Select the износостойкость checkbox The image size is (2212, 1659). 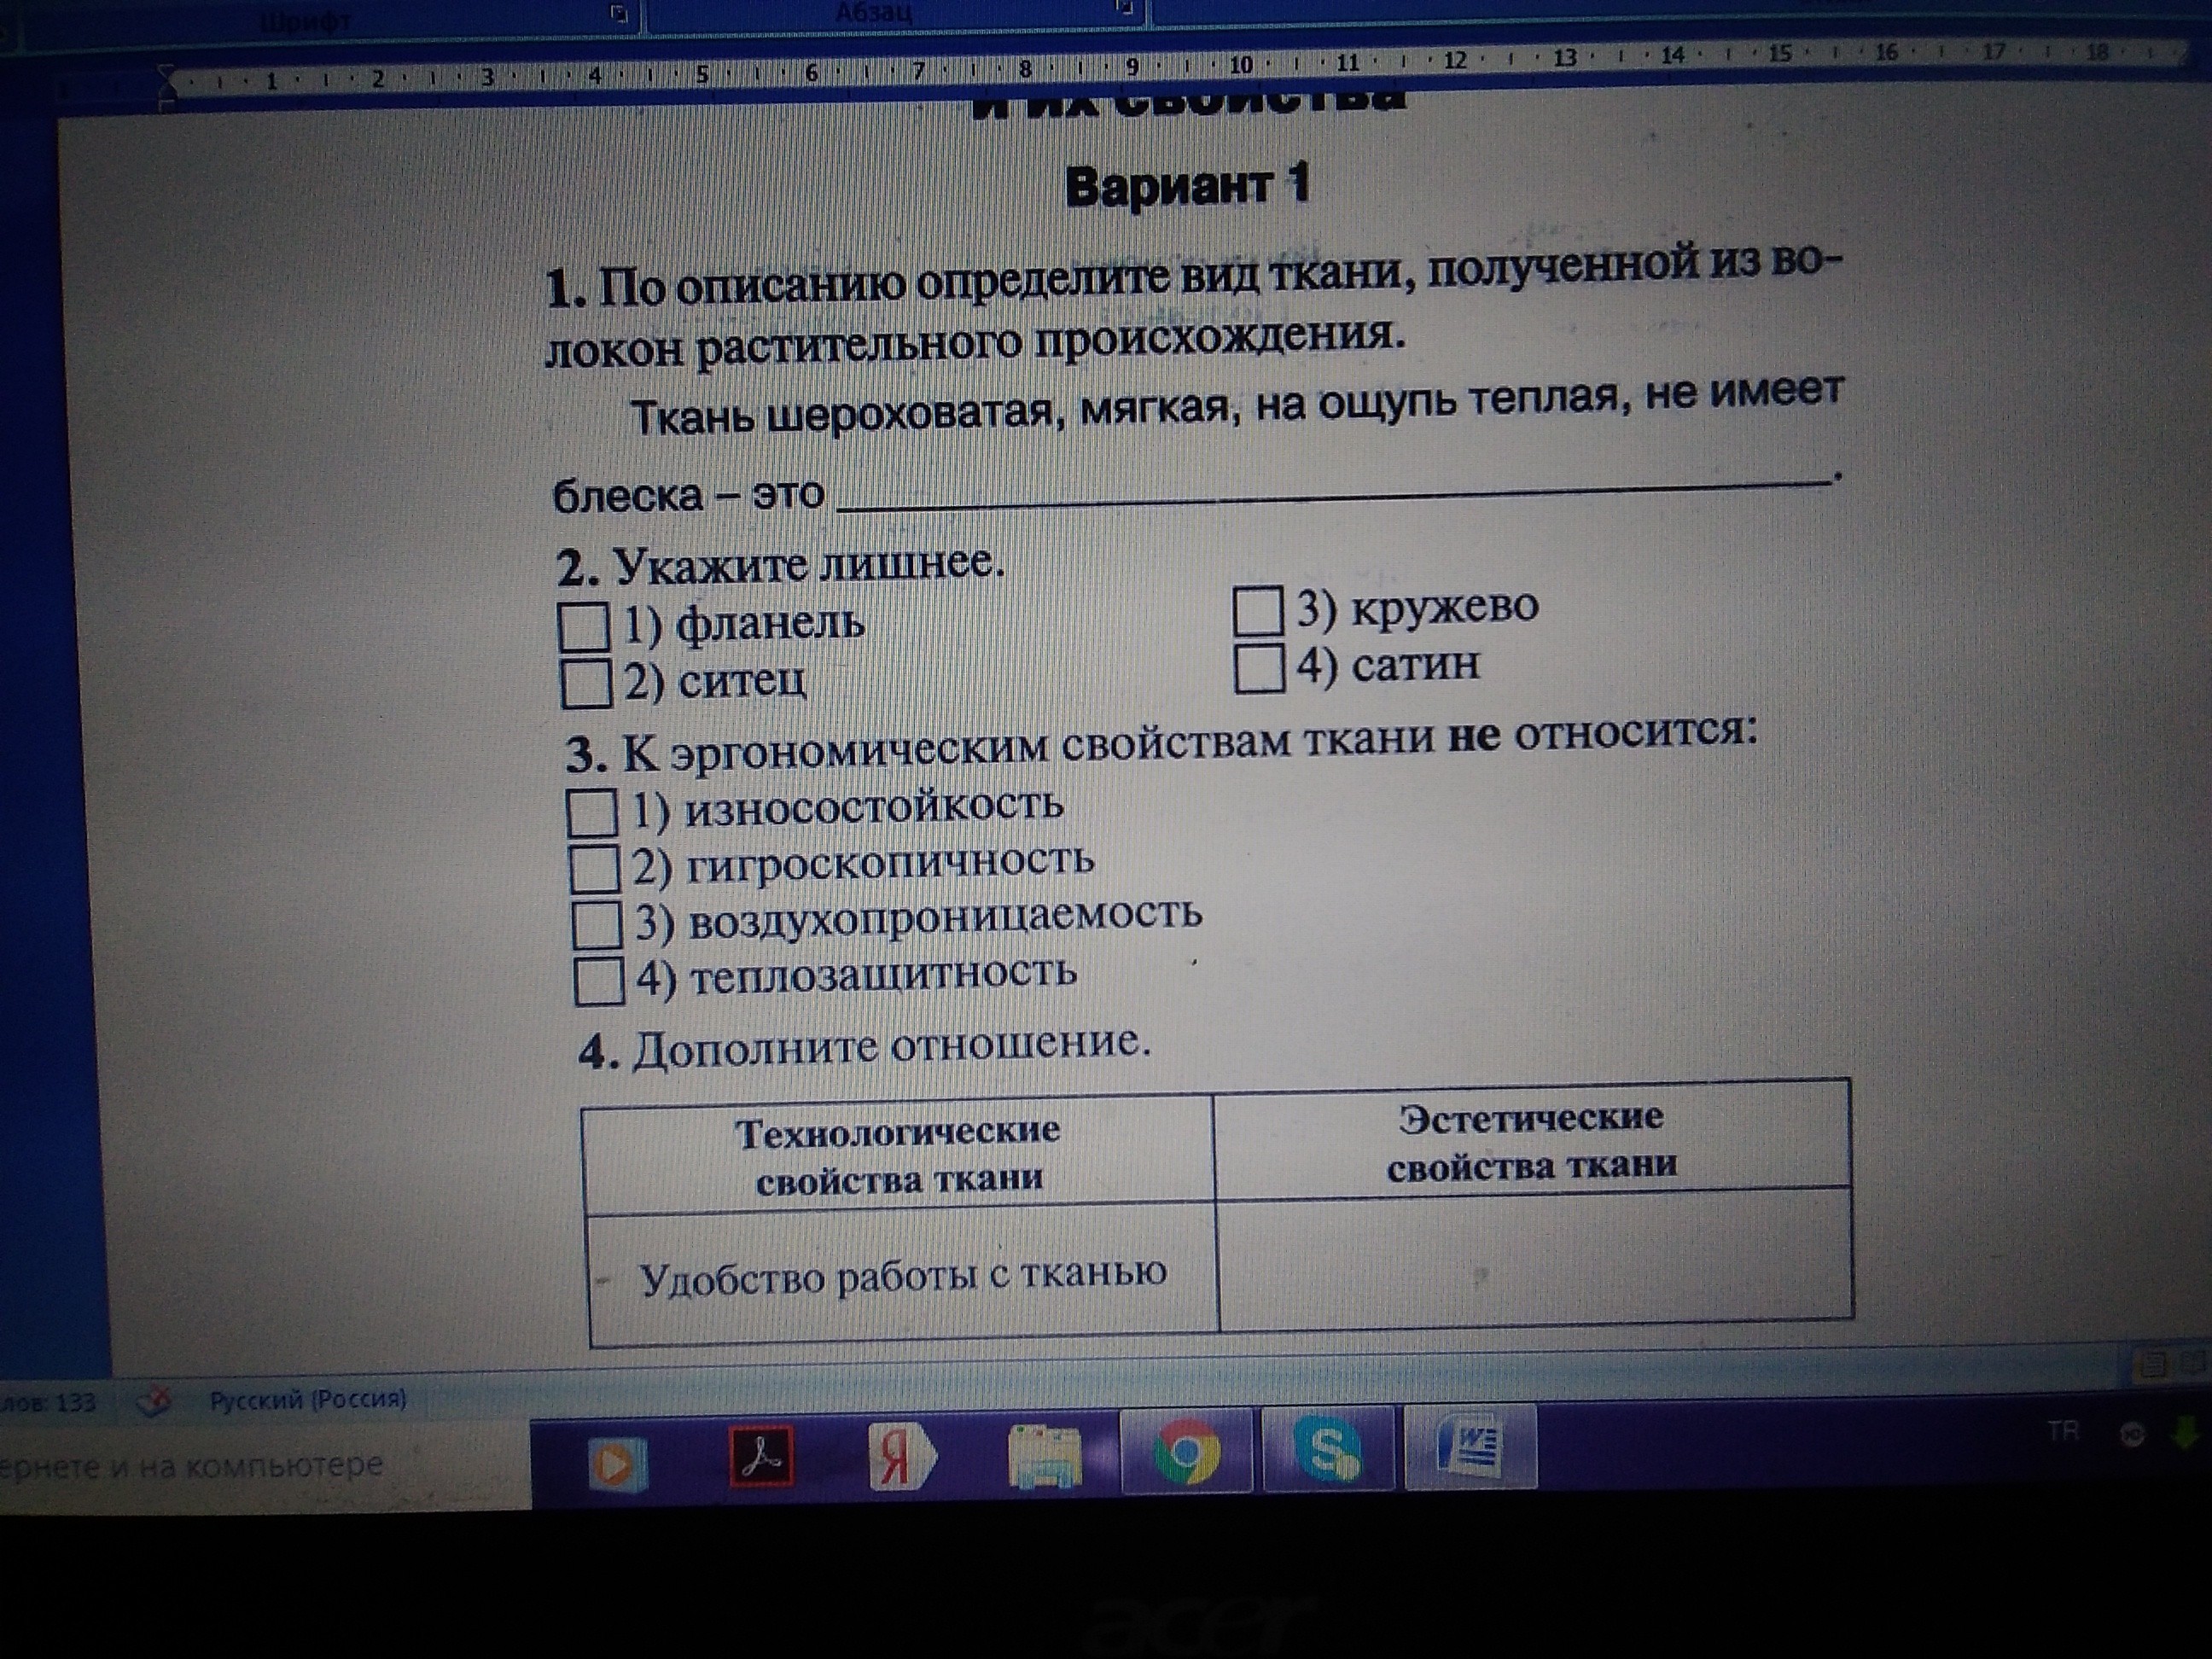point(592,813)
